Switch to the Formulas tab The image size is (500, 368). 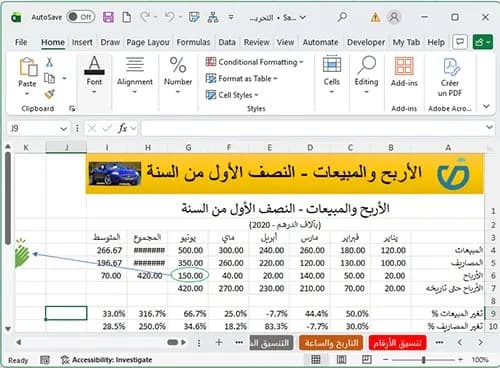click(193, 42)
